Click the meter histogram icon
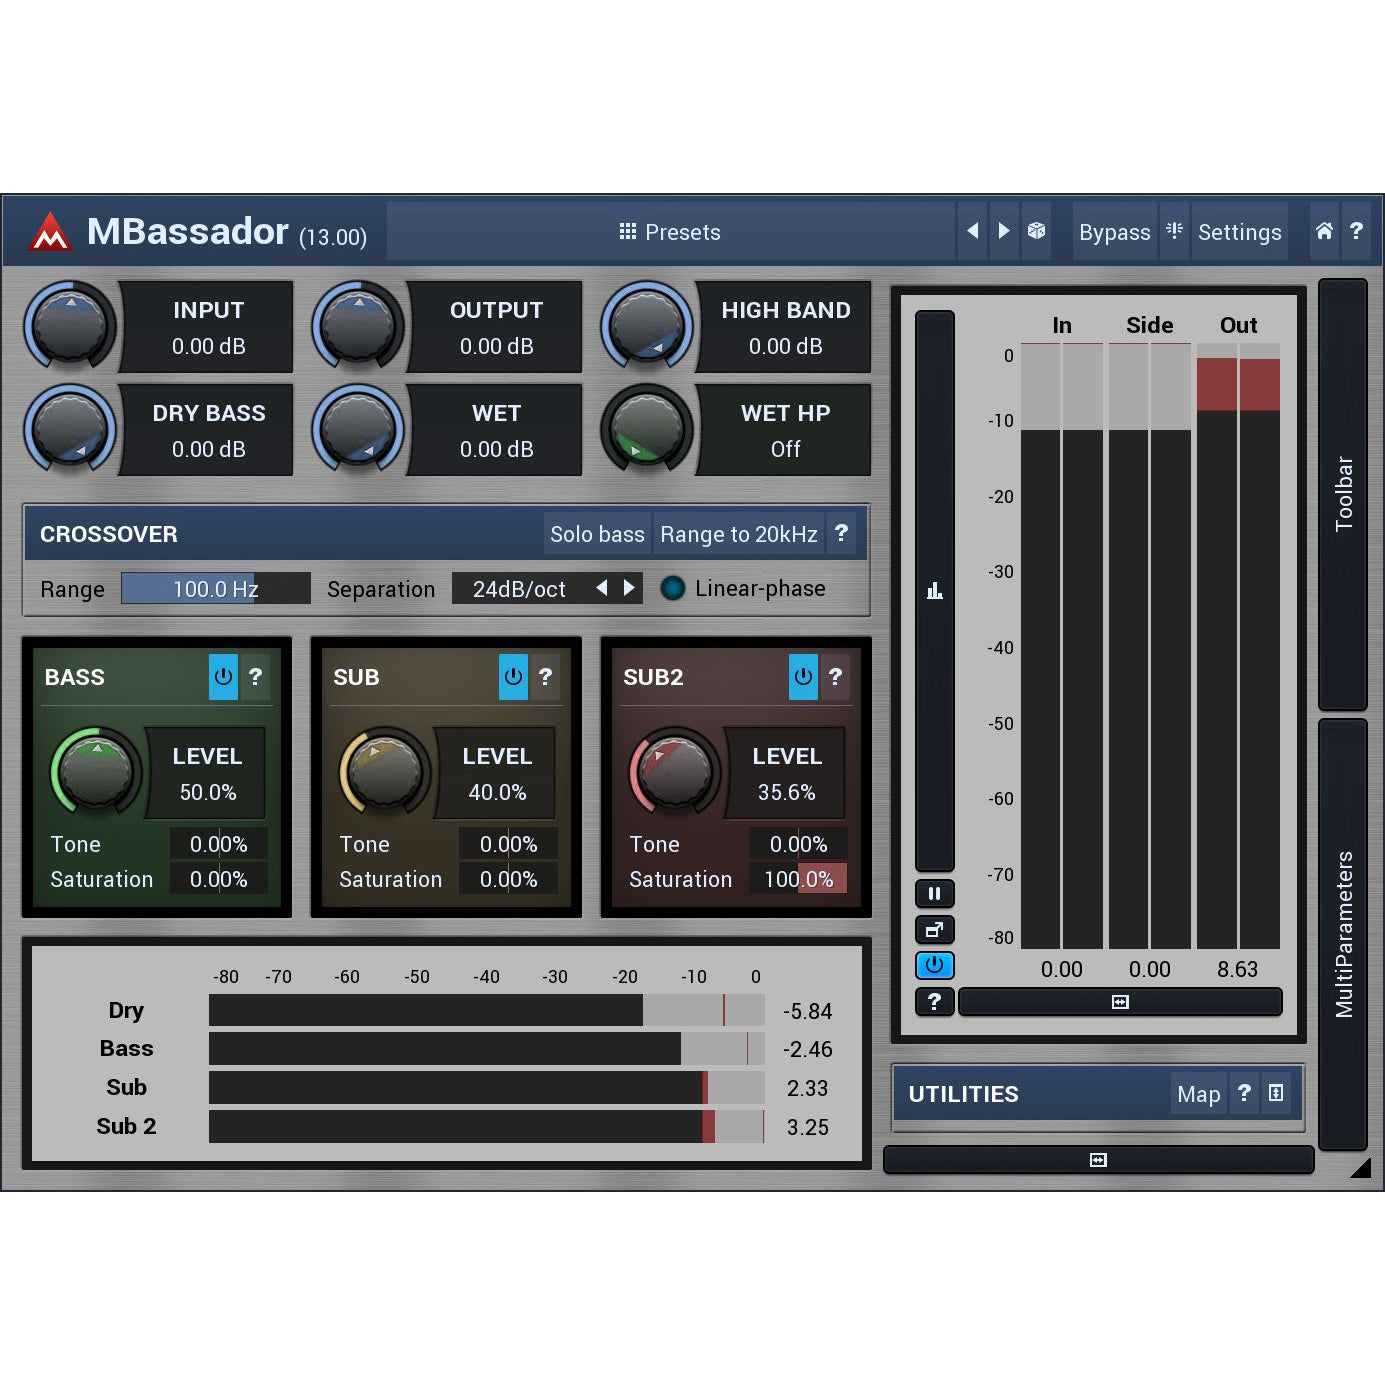The width and height of the screenshot is (1385, 1385). point(934,590)
